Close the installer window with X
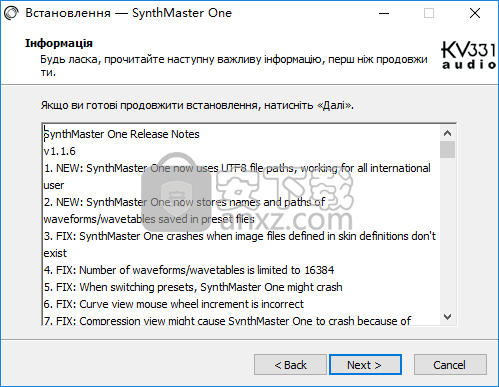The image size is (499, 387). [x=475, y=13]
